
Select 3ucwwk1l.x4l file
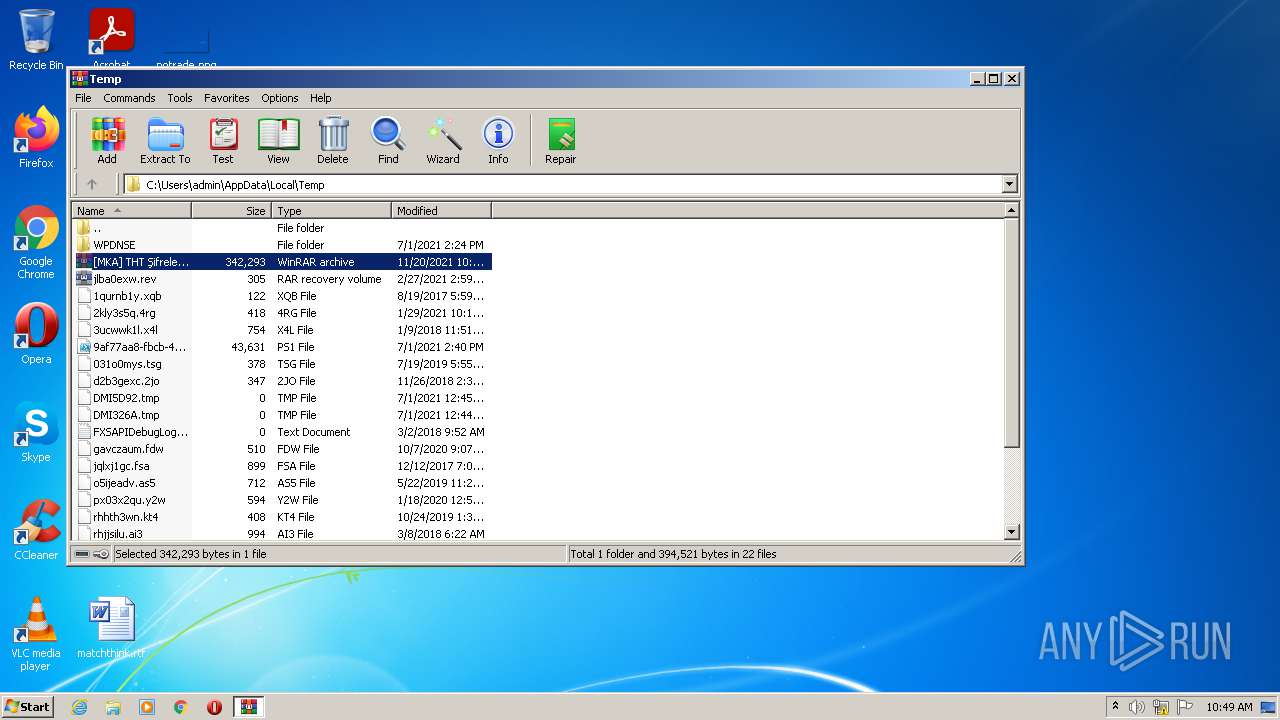tap(282, 330)
